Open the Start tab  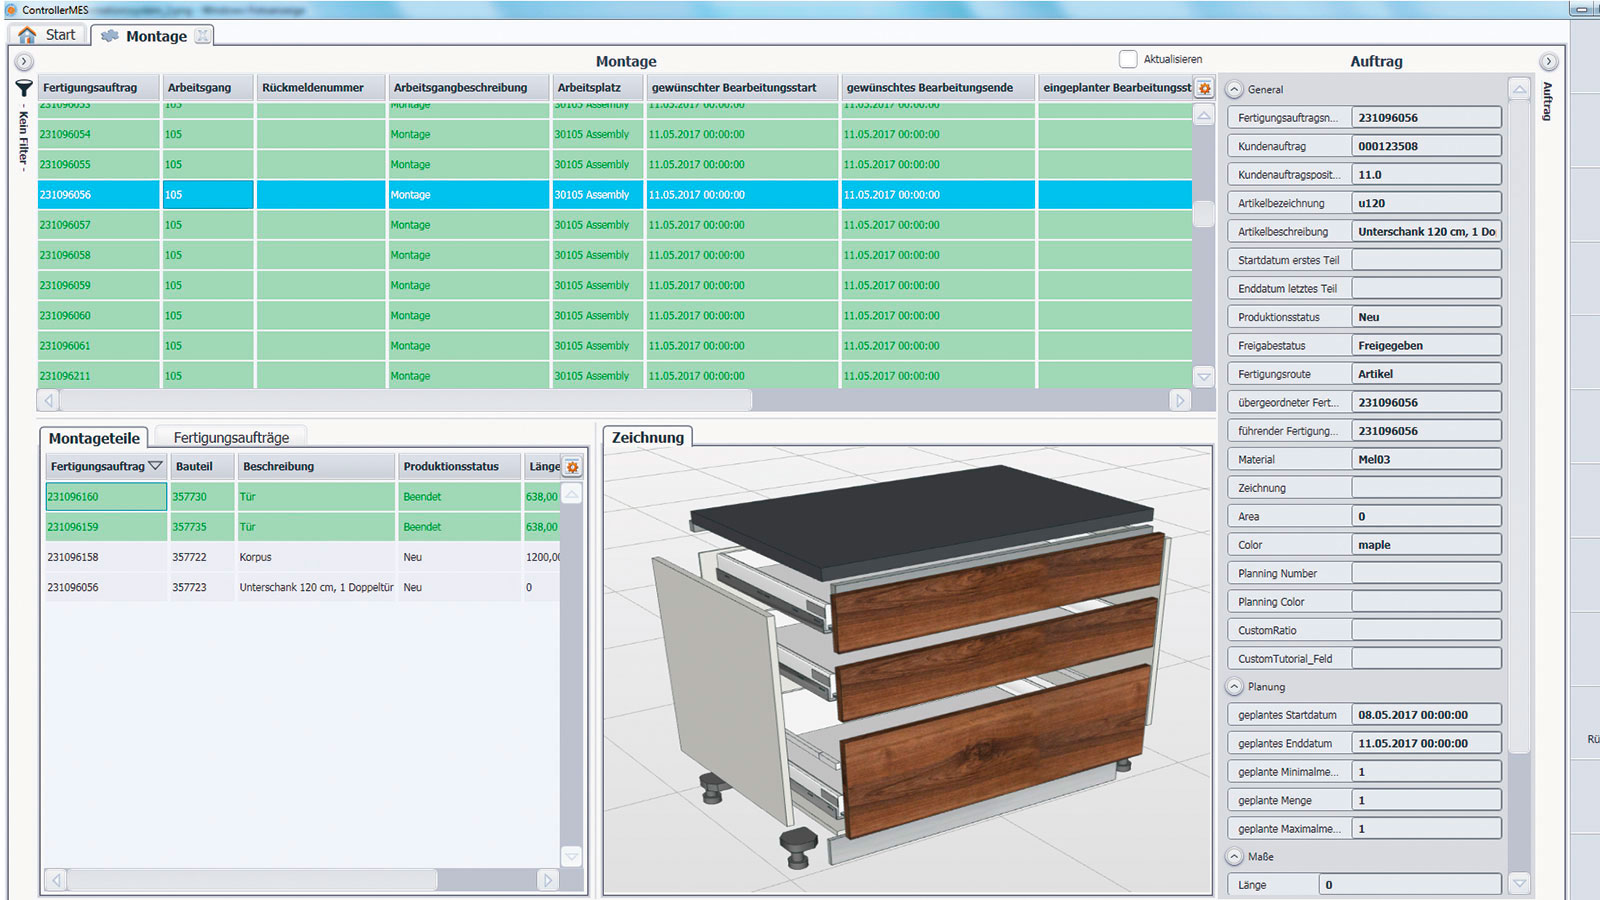point(60,35)
